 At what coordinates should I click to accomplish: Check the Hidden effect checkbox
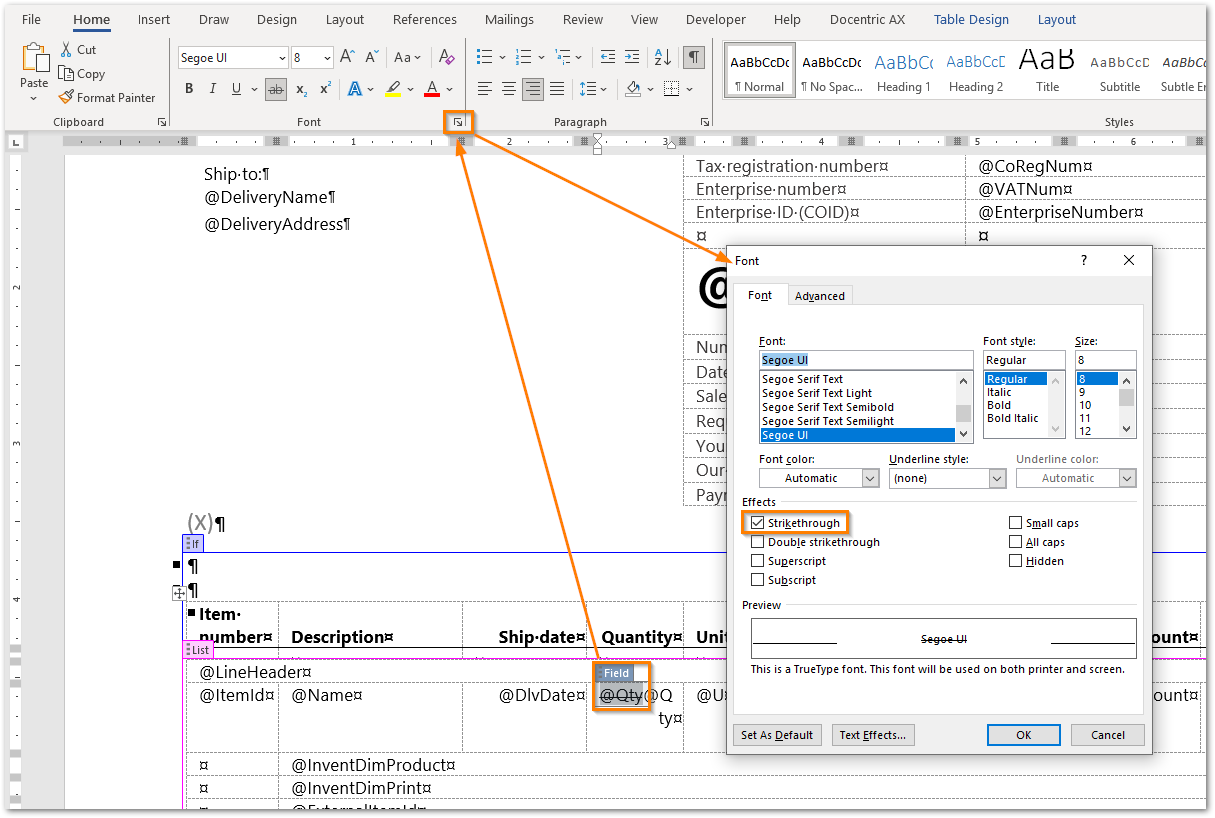coord(1016,561)
